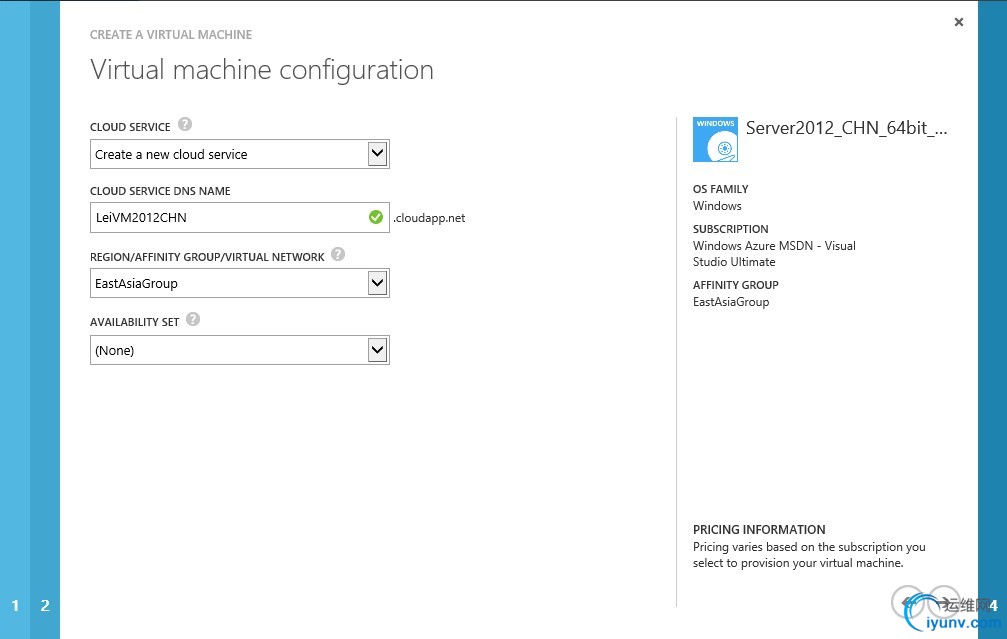Click the Windows Server image disk icon
Image resolution: width=1007 pixels, height=639 pixels.
pos(715,140)
